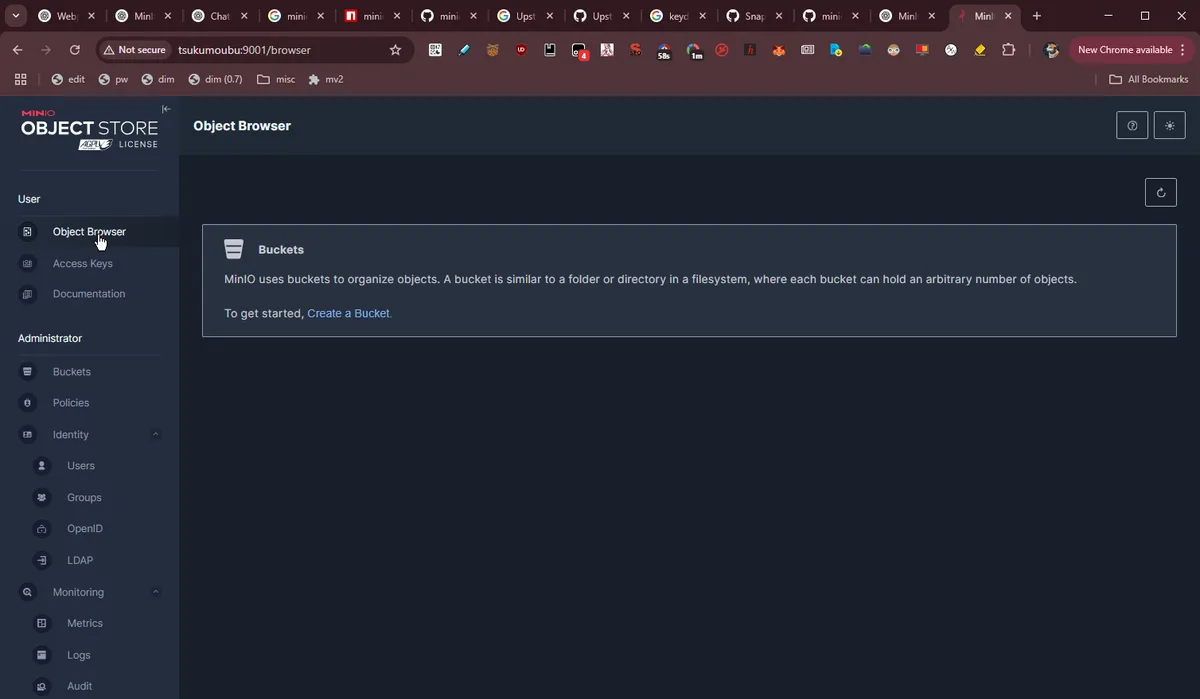Open the Policies page

71,403
